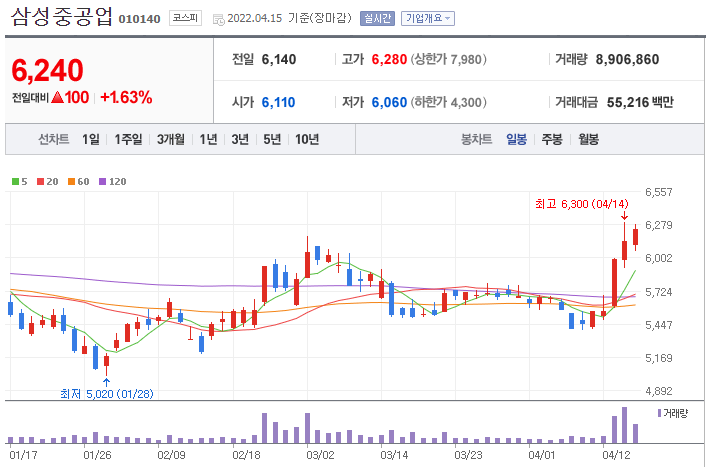This screenshot has height=467, width=706.
Task: Click the red up-triangle change icon
Action: [x=57, y=97]
